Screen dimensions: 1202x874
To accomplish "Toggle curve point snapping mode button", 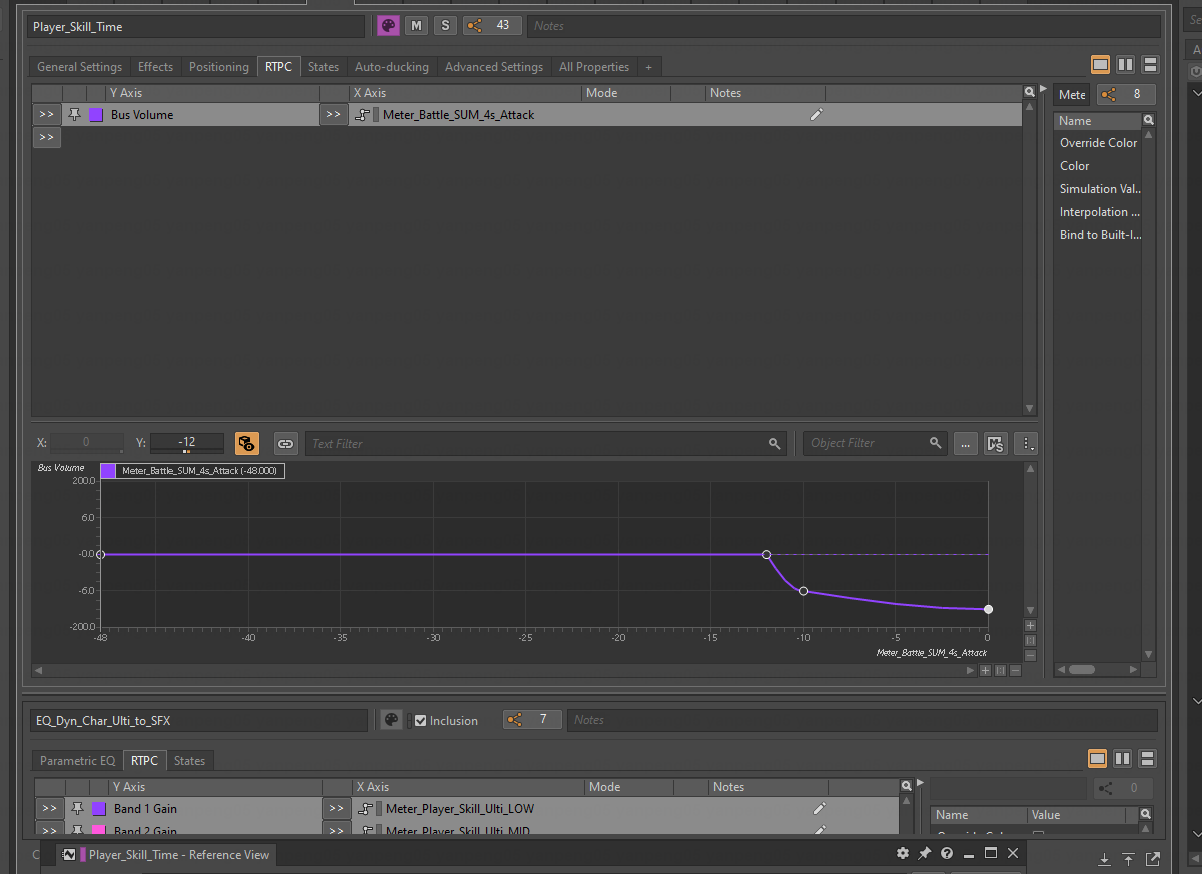I will coord(246,443).
